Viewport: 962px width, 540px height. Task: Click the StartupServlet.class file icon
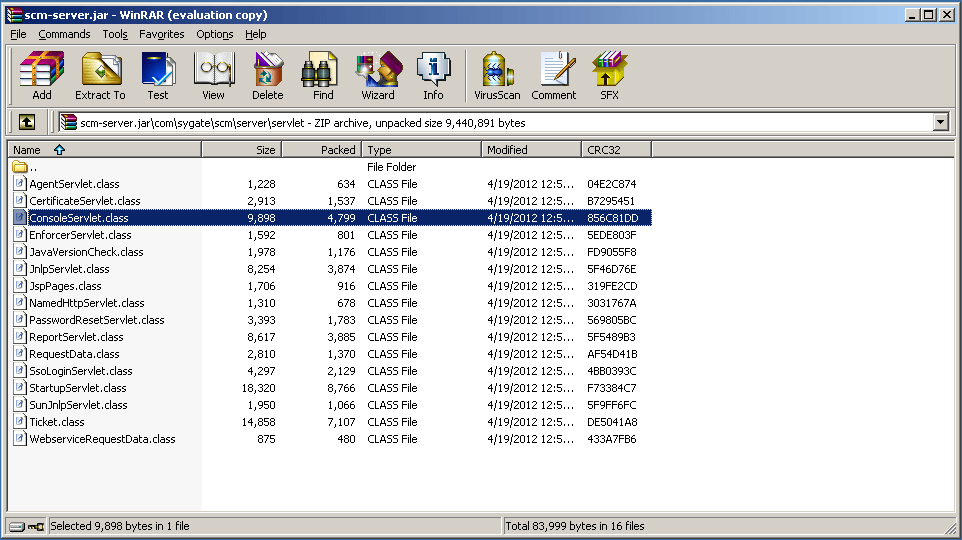point(20,388)
